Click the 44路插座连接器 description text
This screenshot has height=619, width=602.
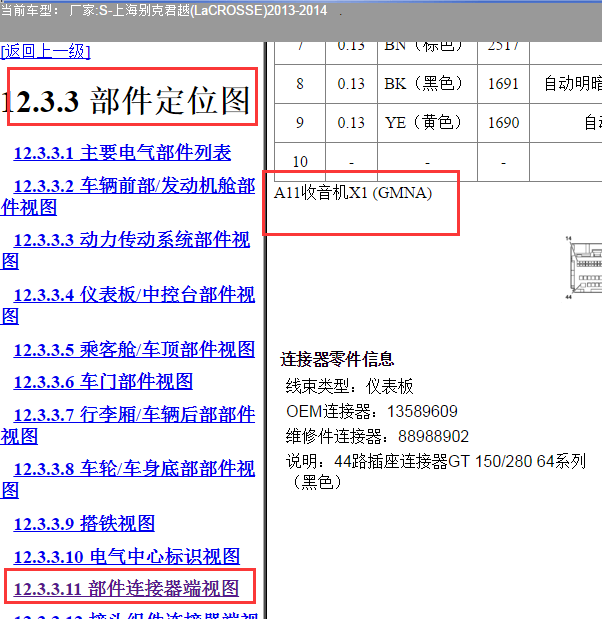436,471
